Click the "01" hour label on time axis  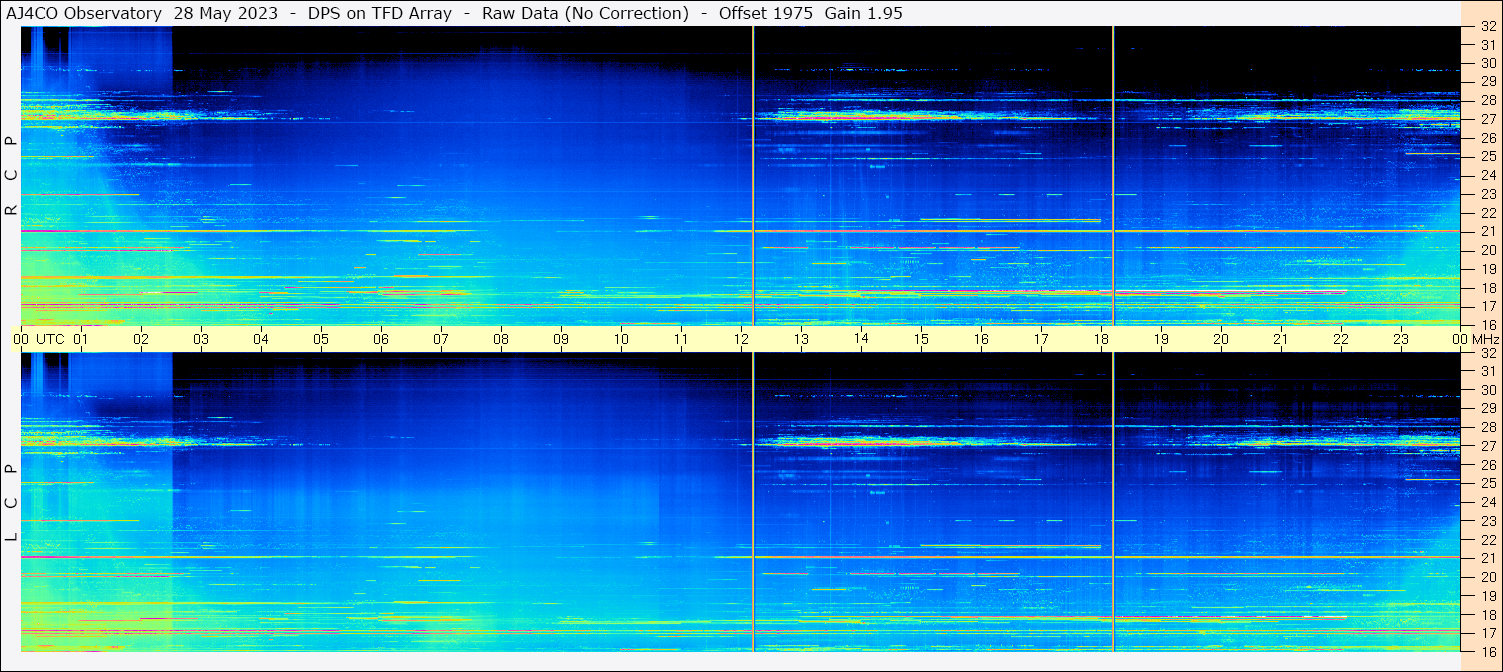pyautogui.click(x=81, y=339)
